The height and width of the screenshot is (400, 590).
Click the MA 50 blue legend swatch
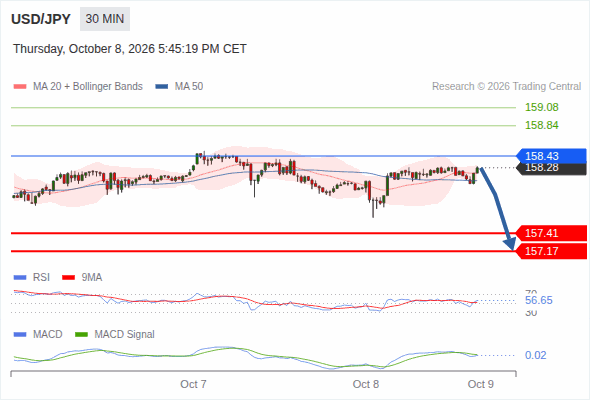162,87
